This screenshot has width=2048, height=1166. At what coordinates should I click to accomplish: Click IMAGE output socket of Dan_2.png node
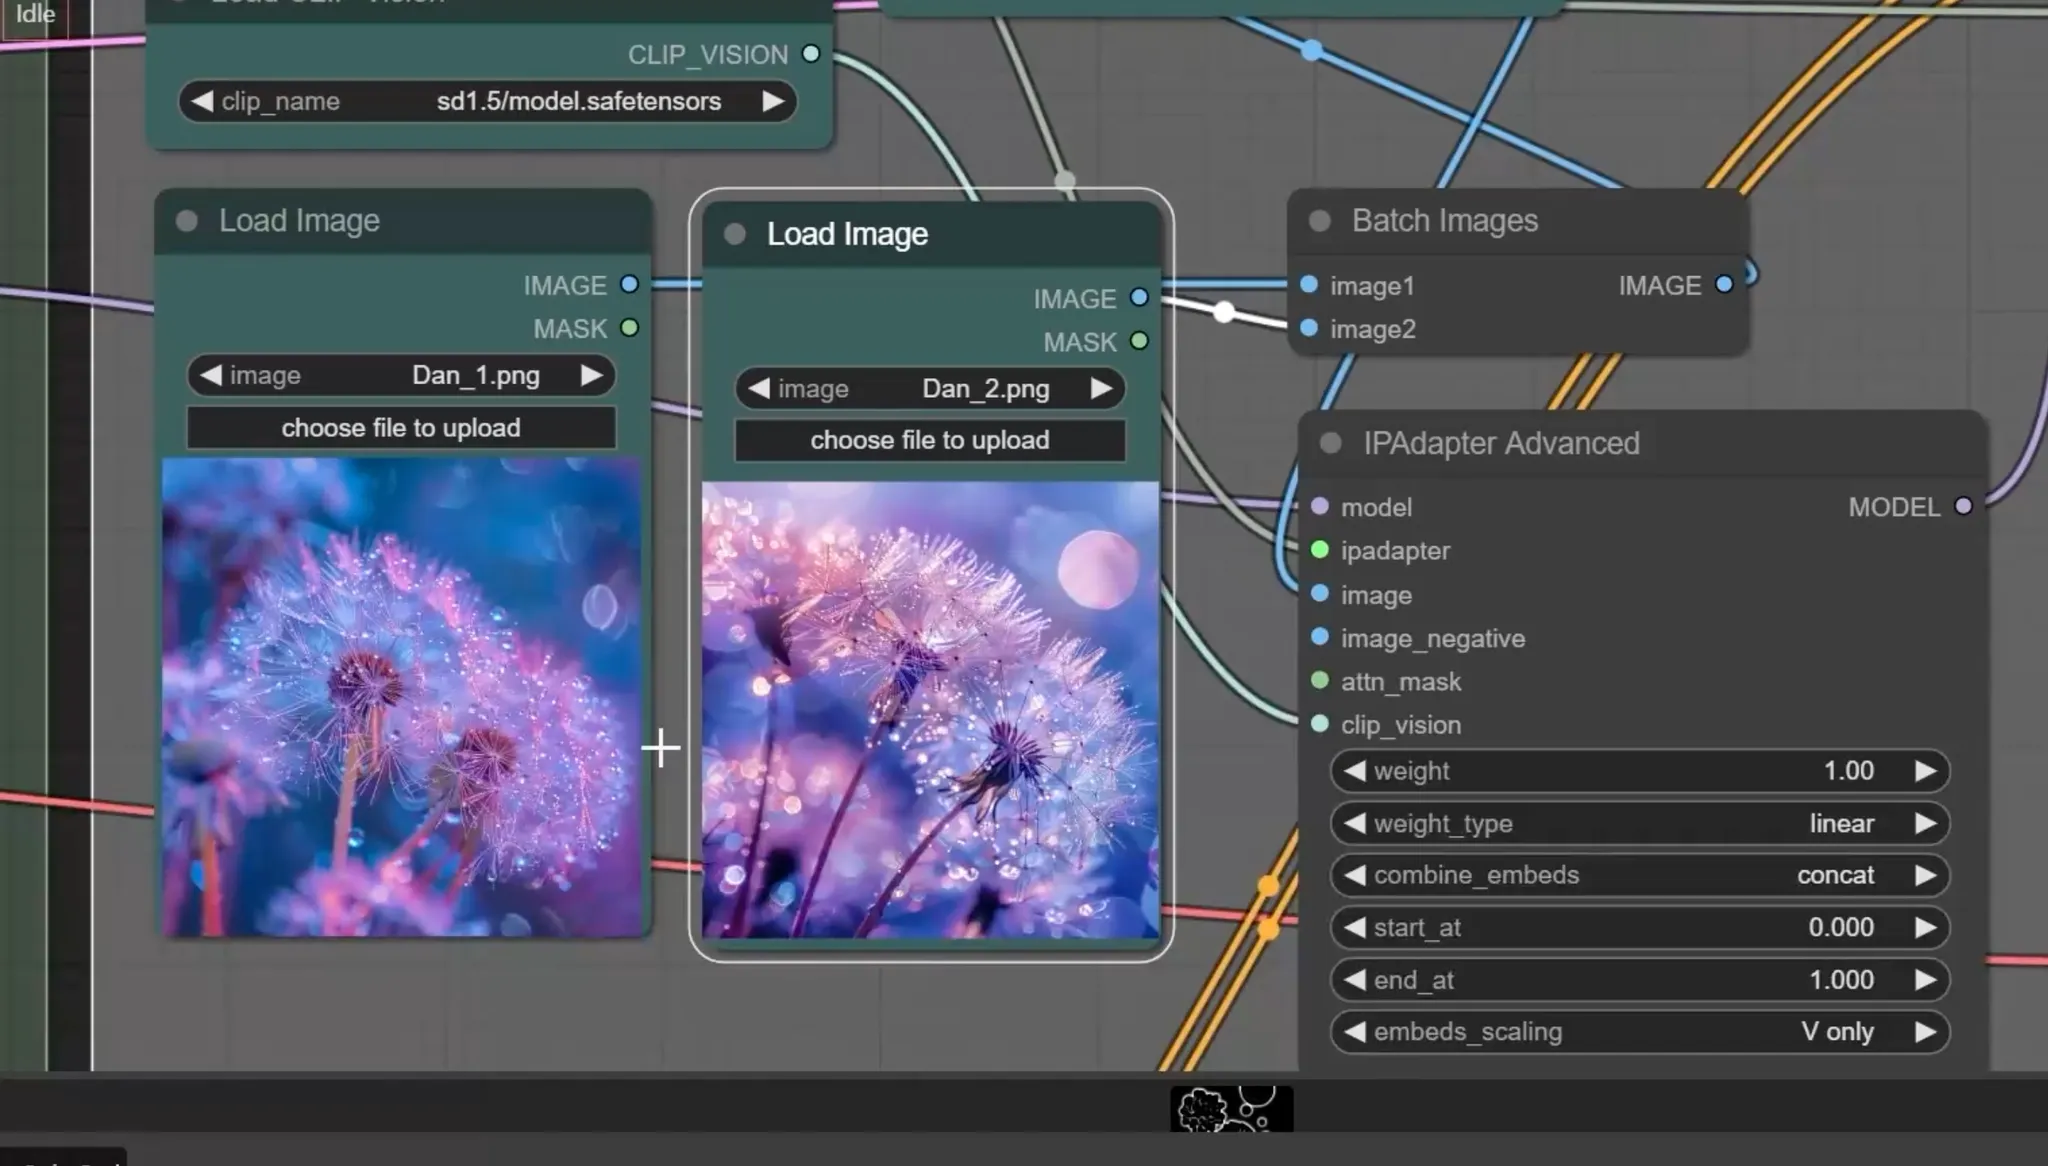pos(1139,298)
